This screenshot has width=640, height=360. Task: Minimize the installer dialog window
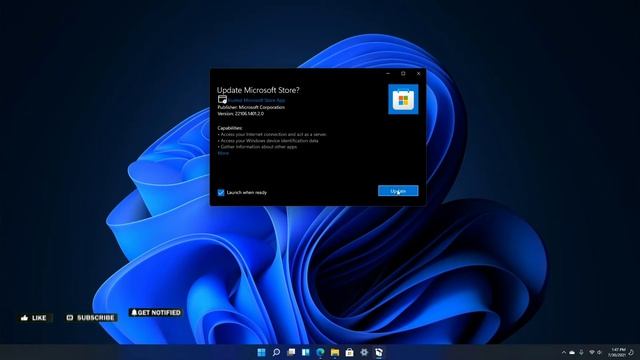[x=388, y=73]
